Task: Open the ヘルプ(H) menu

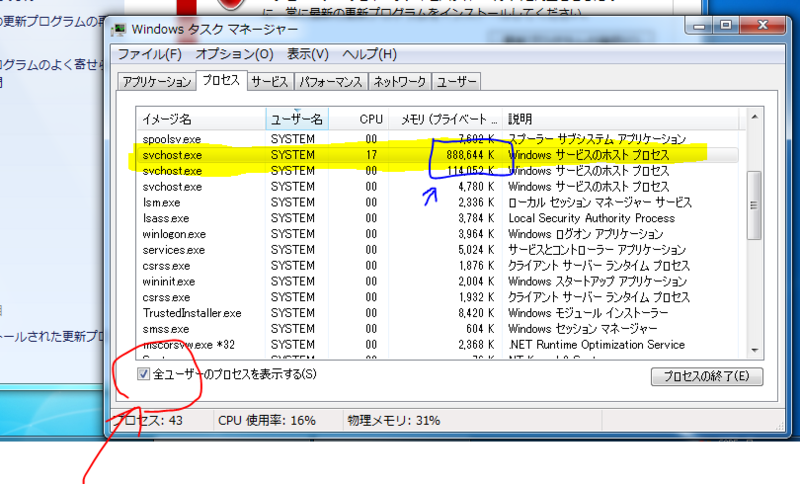Action: [x=369, y=54]
